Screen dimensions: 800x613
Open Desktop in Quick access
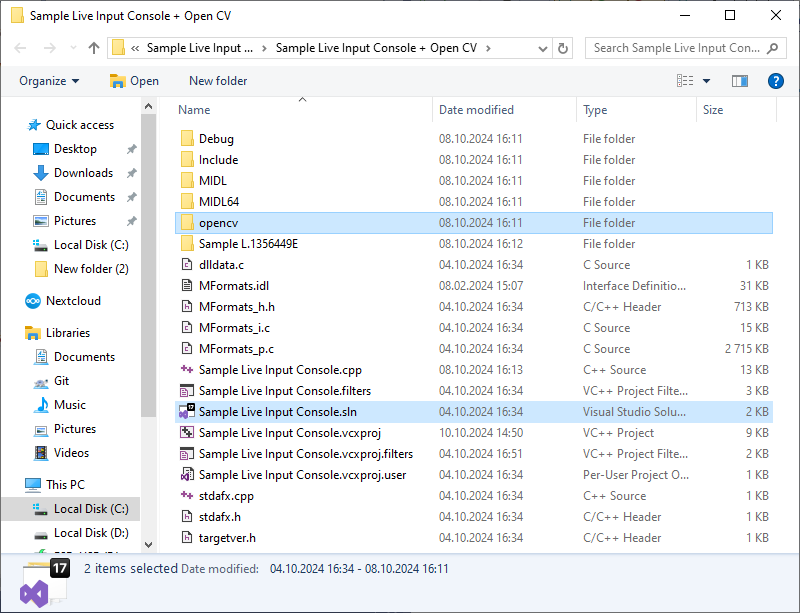pyautogui.click(x=76, y=149)
